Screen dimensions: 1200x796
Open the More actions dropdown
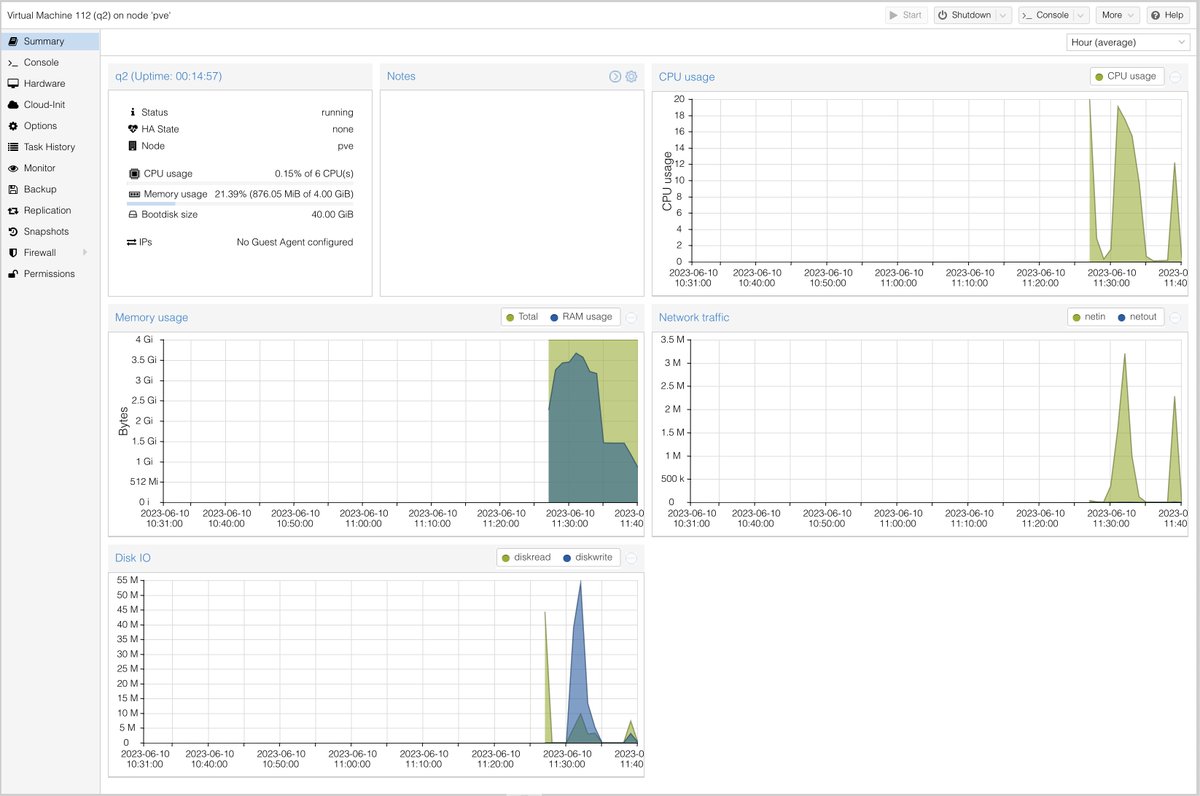(1117, 15)
